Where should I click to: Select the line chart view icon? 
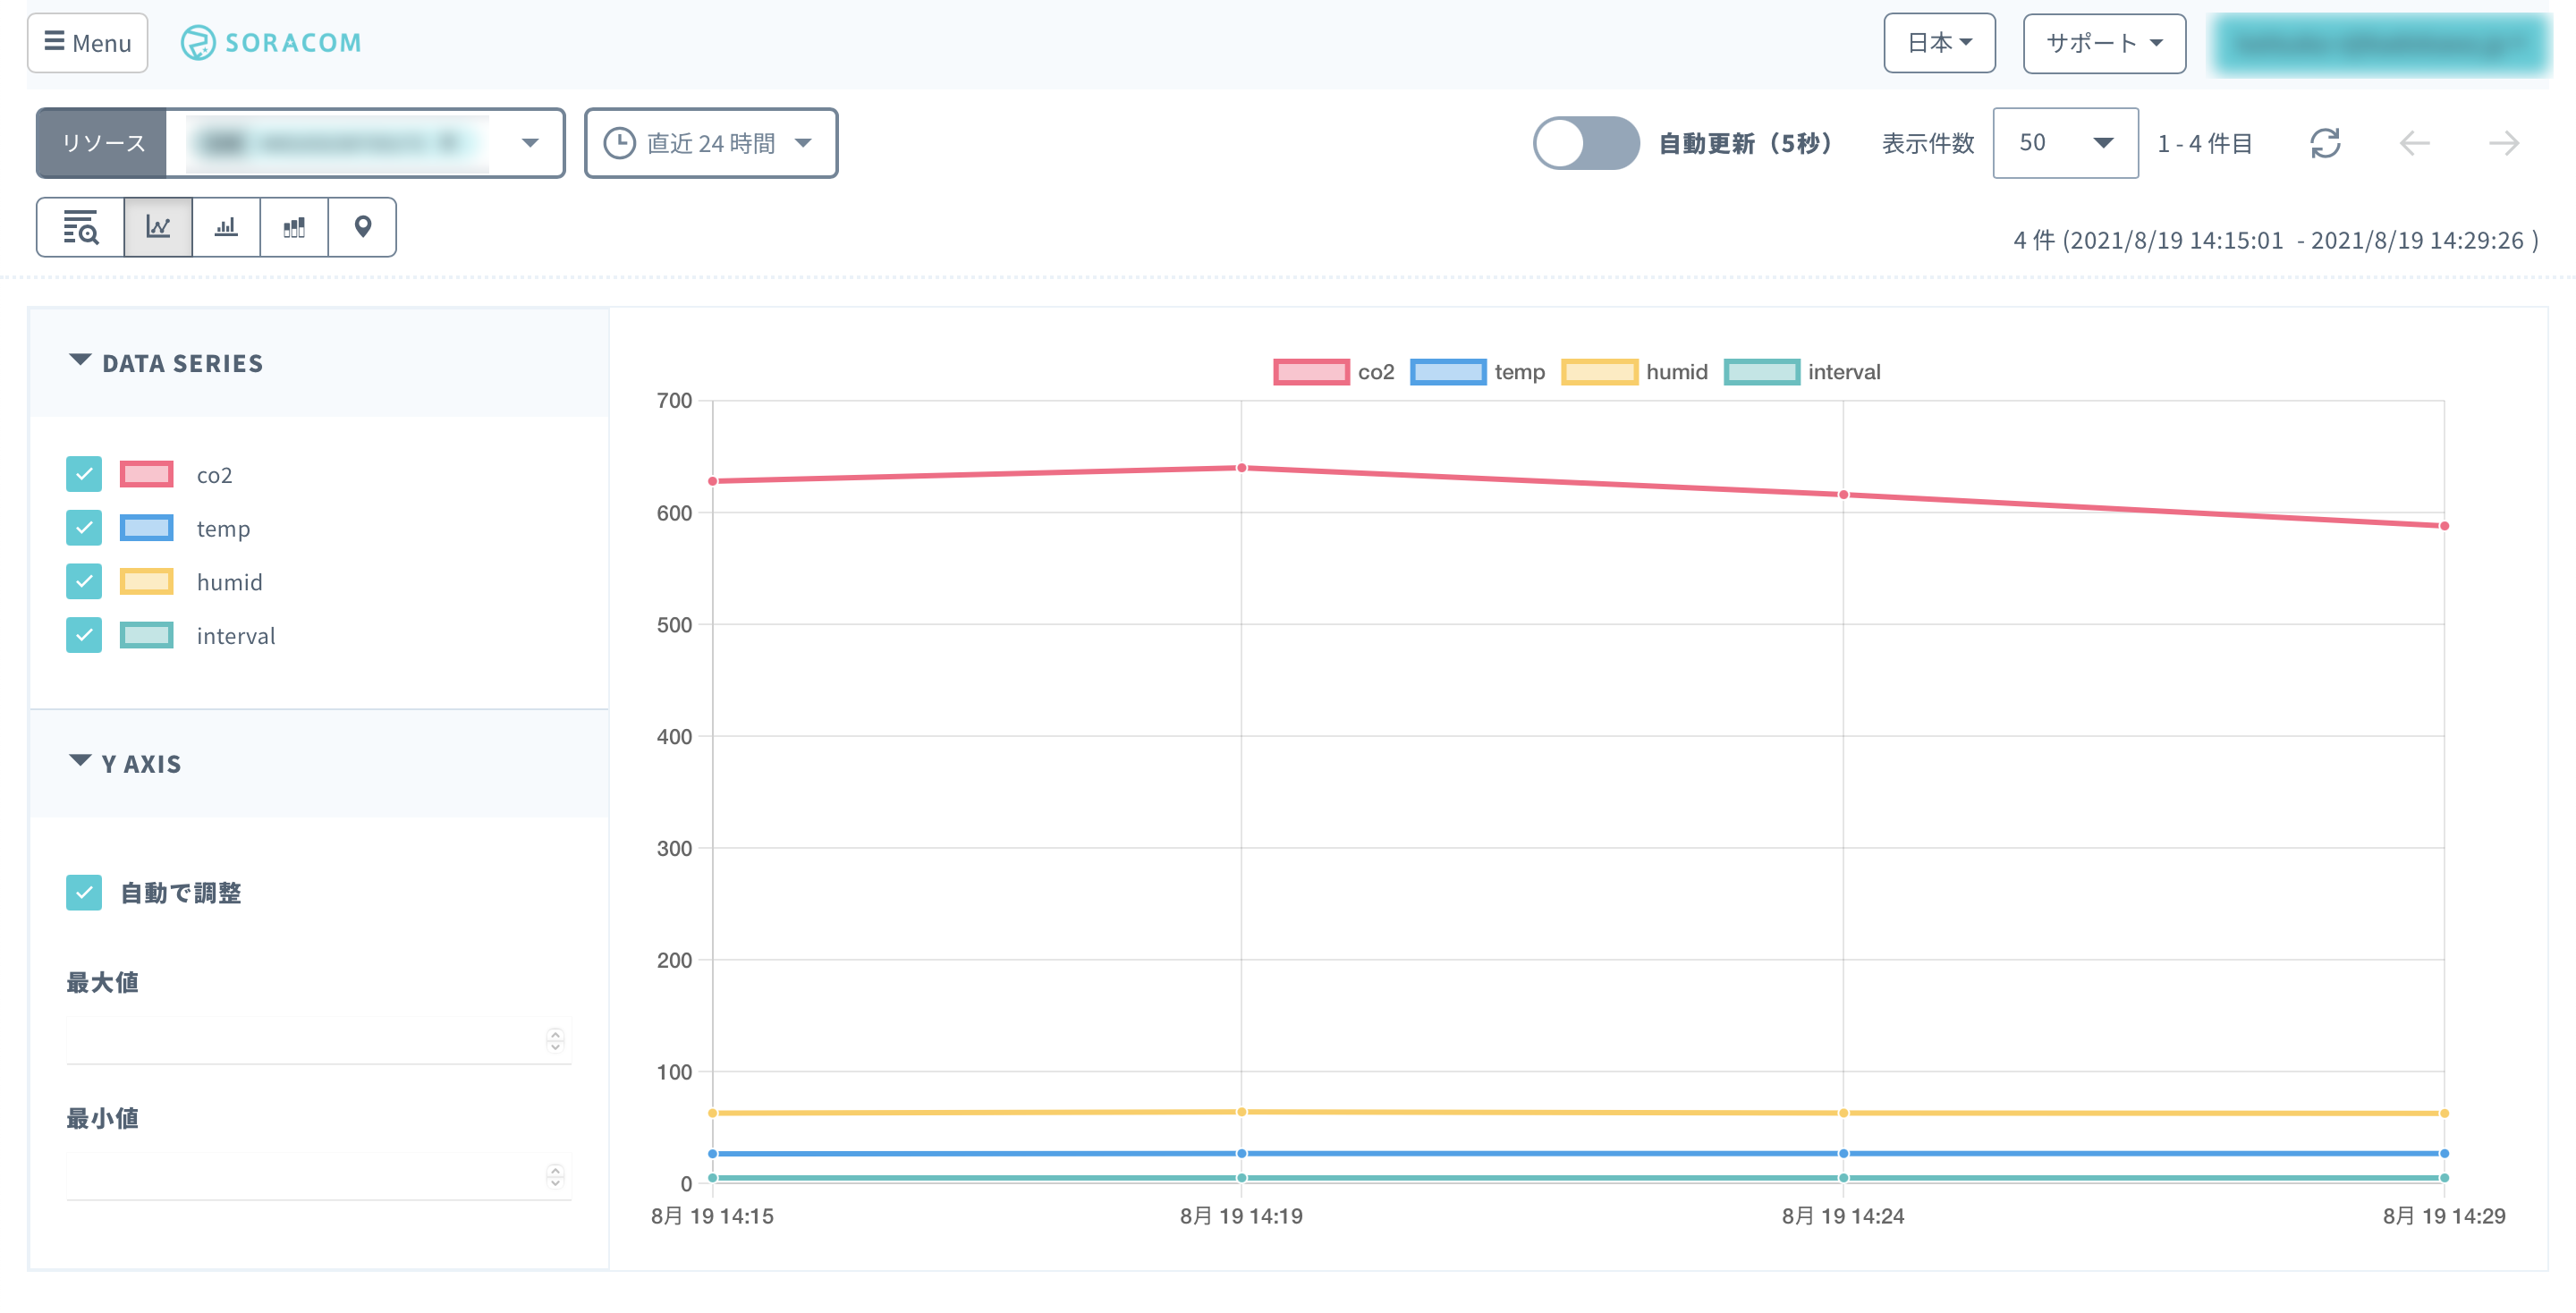point(158,227)
